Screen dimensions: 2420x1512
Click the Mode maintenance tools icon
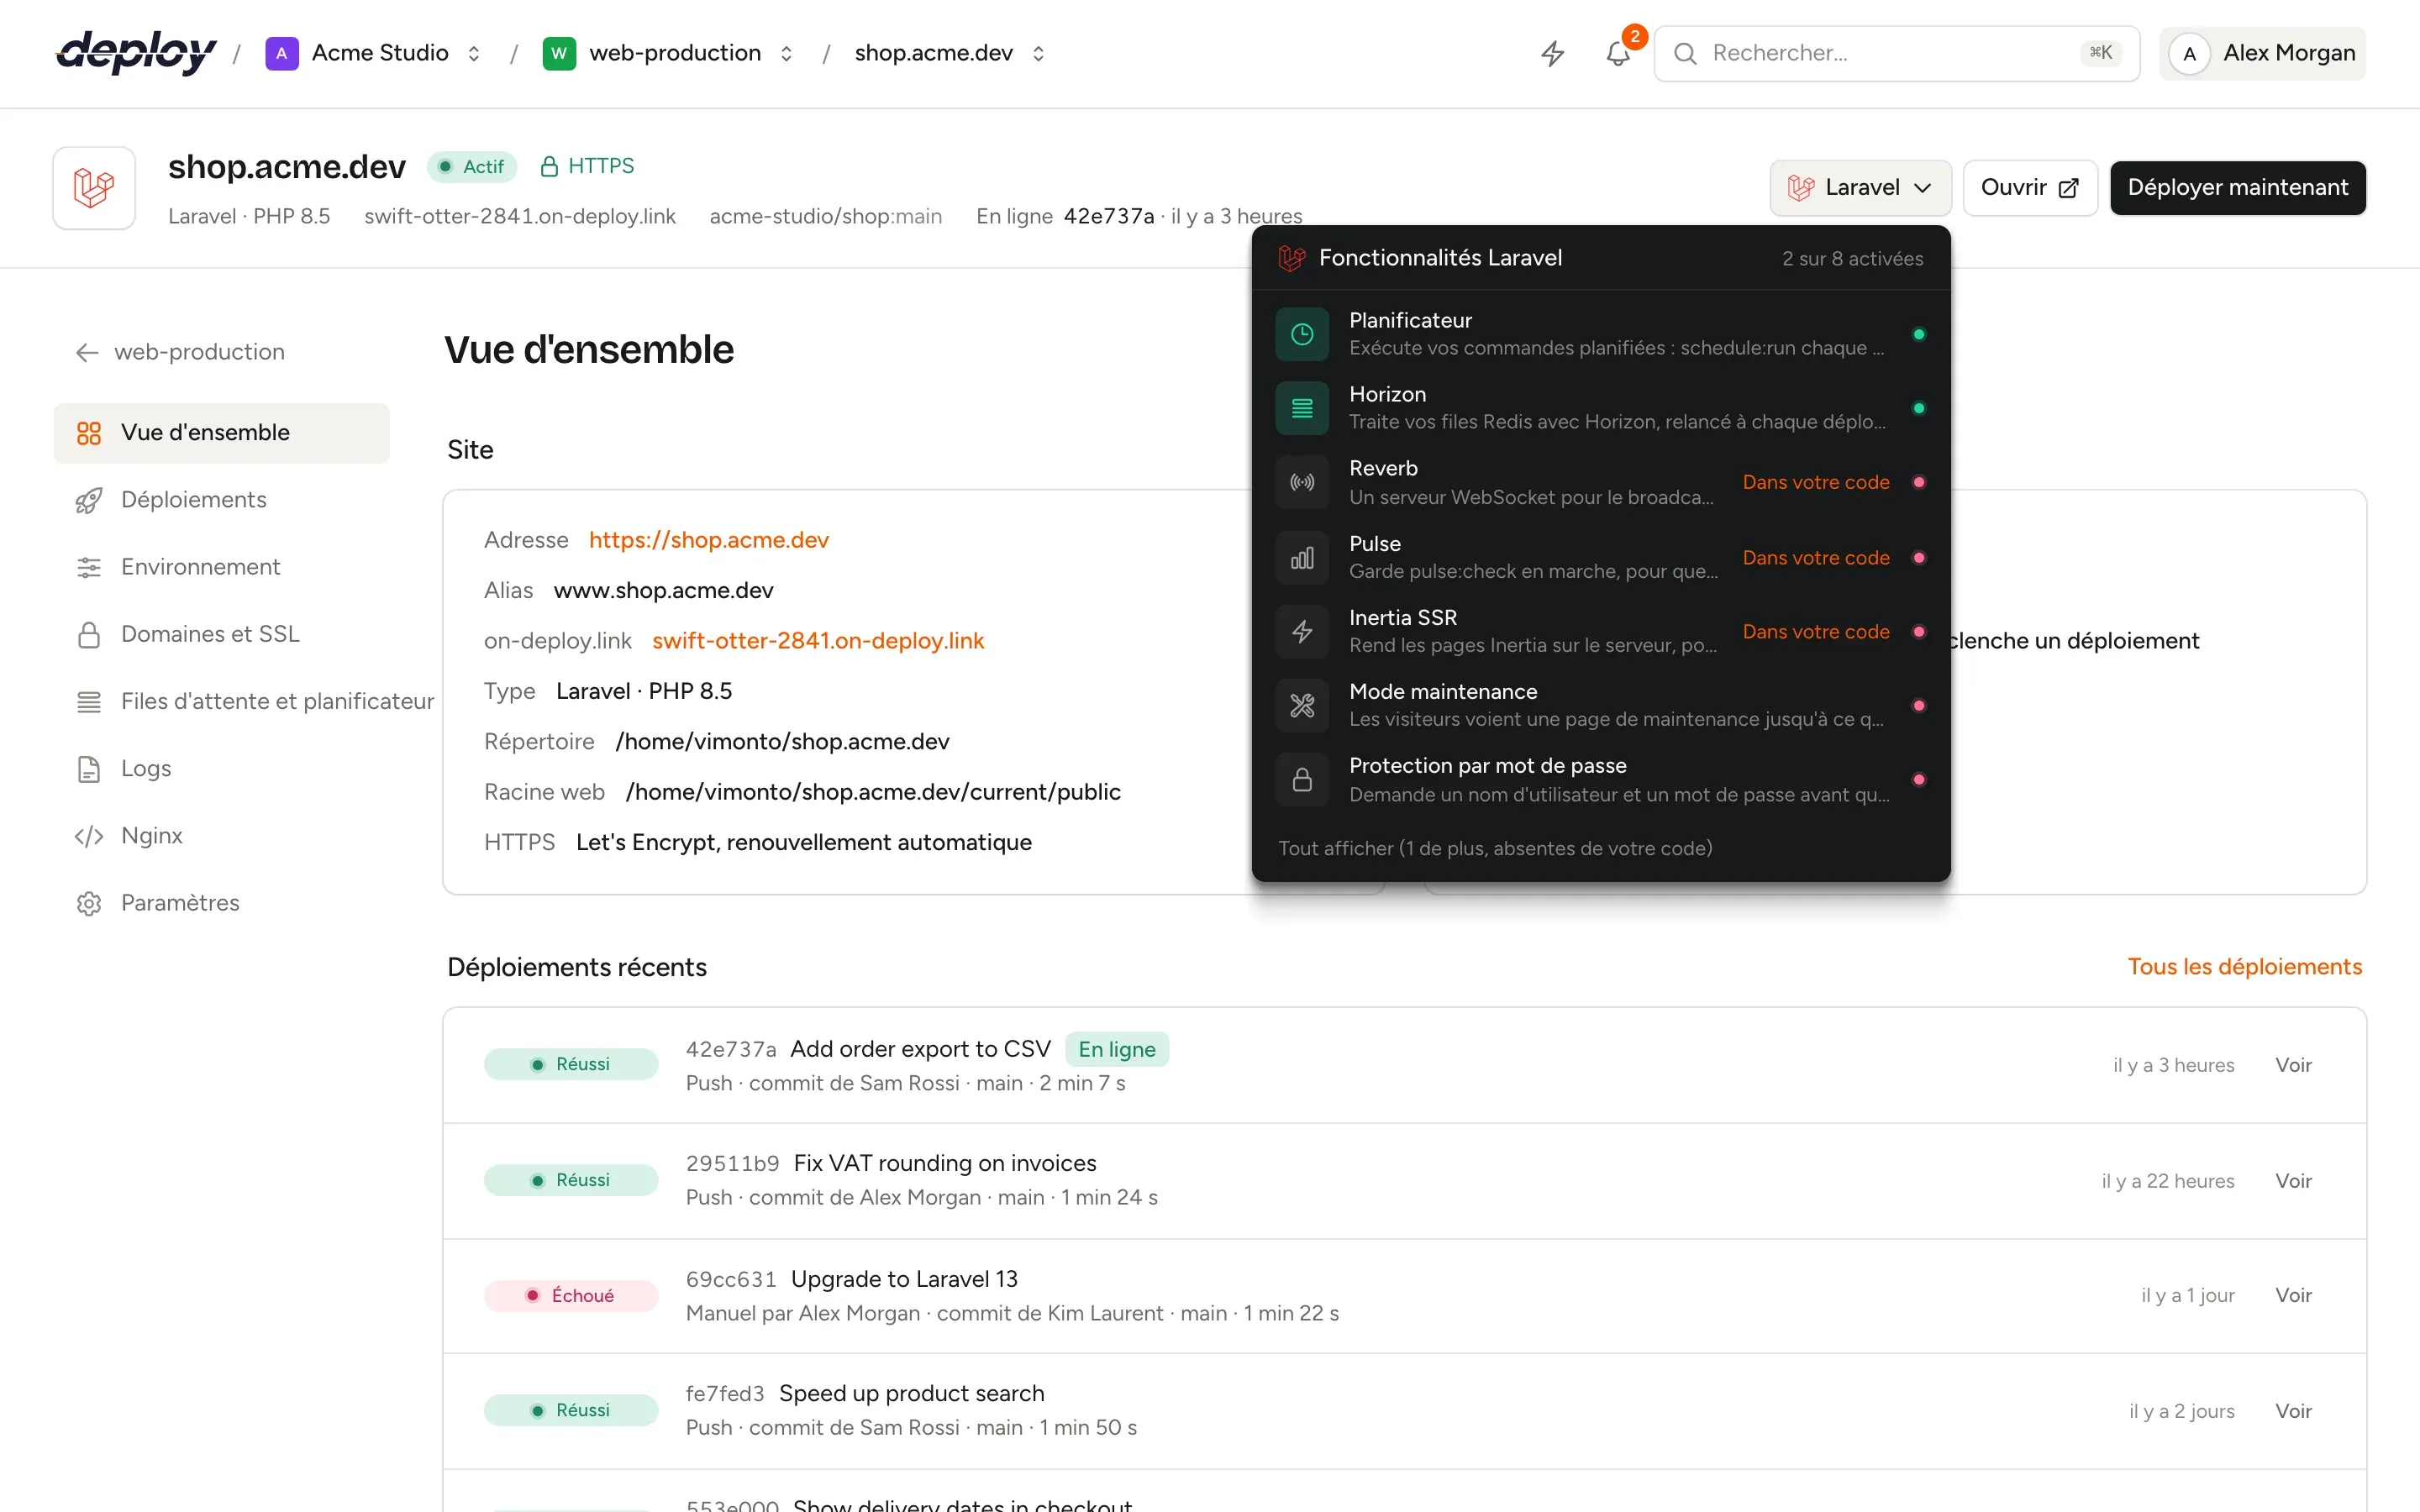point(1302,706)
